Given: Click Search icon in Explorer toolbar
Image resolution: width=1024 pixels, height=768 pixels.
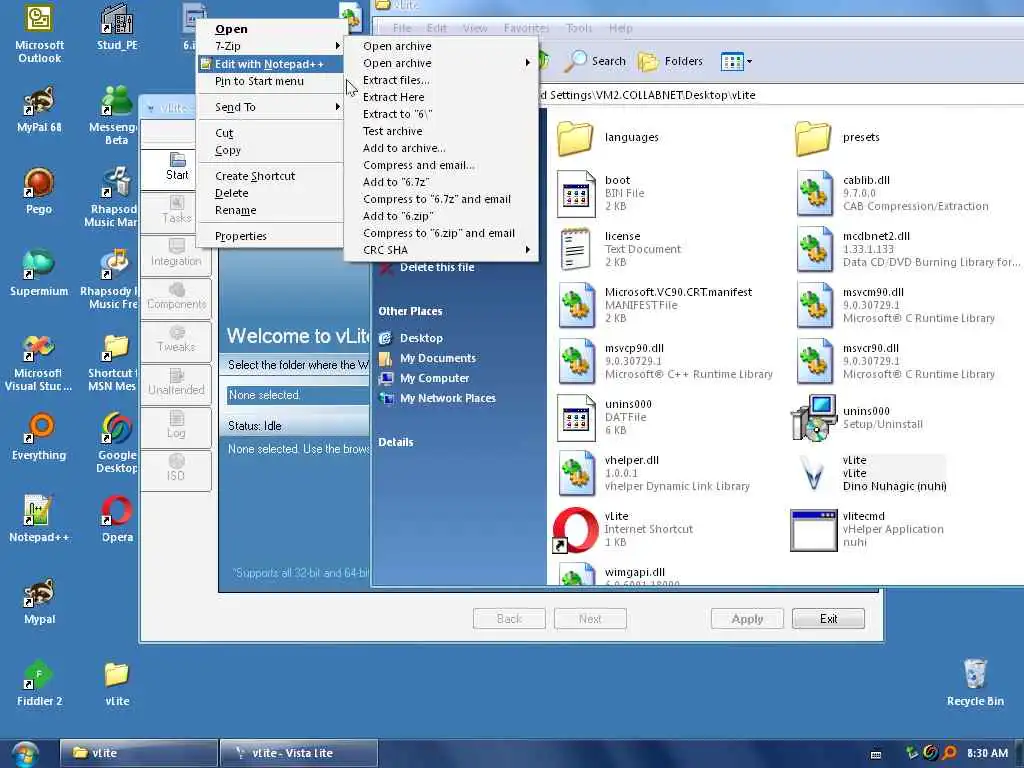Looking at the screenshot, I should tap(595, 61).
